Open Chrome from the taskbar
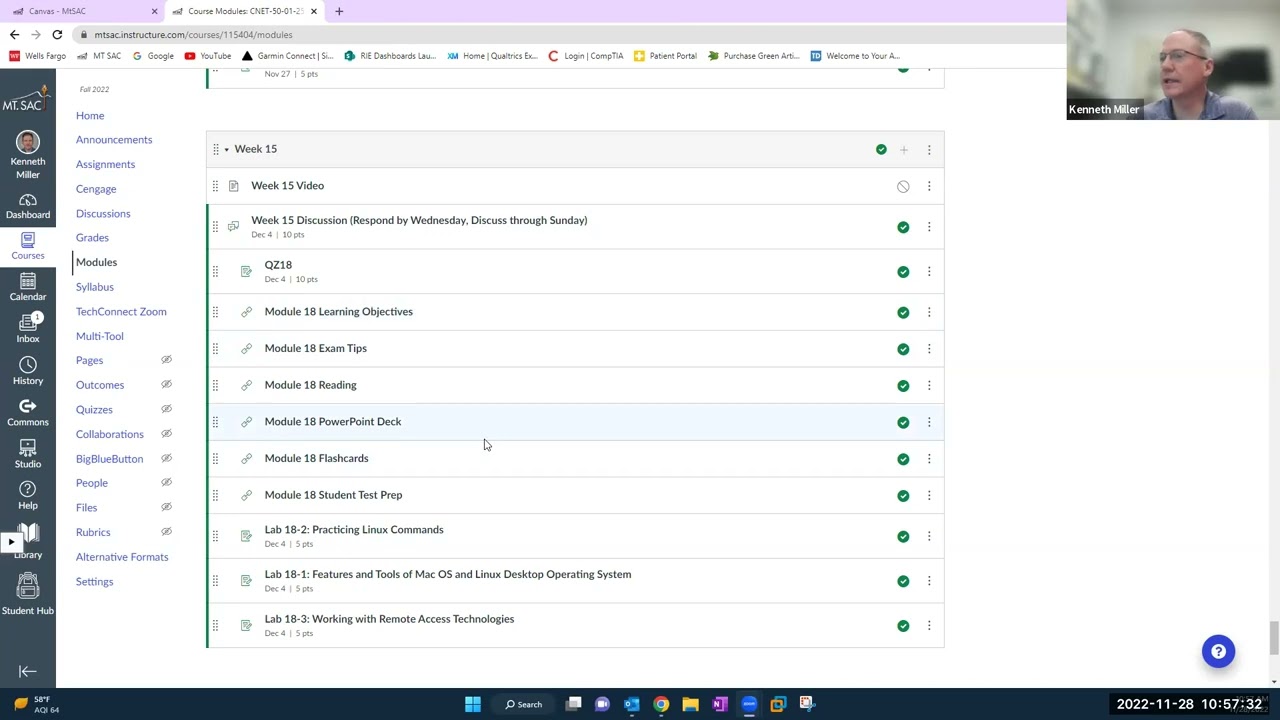 pyautogui.click(x=661, y=704)
